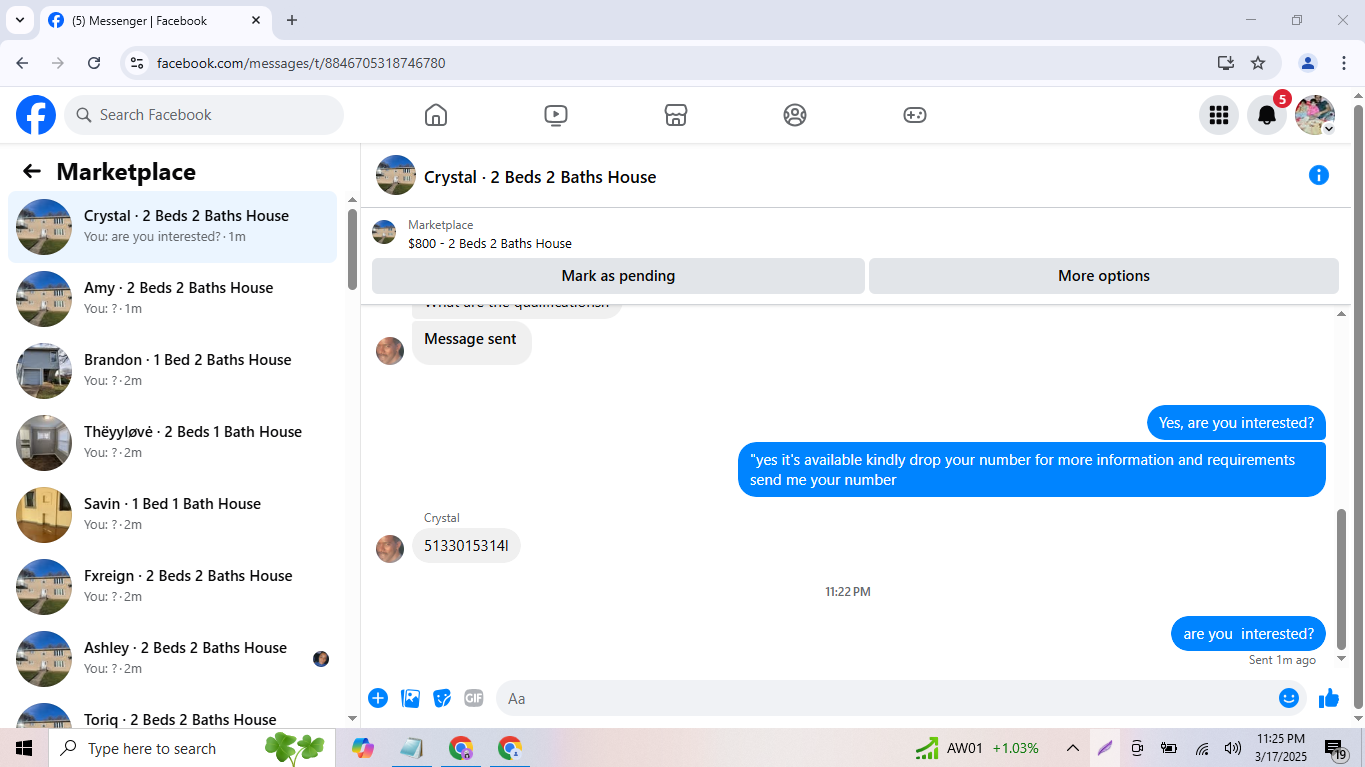Open the account profile picture menu
Screen dimensions: 1365x767
tap(1315, 115)
